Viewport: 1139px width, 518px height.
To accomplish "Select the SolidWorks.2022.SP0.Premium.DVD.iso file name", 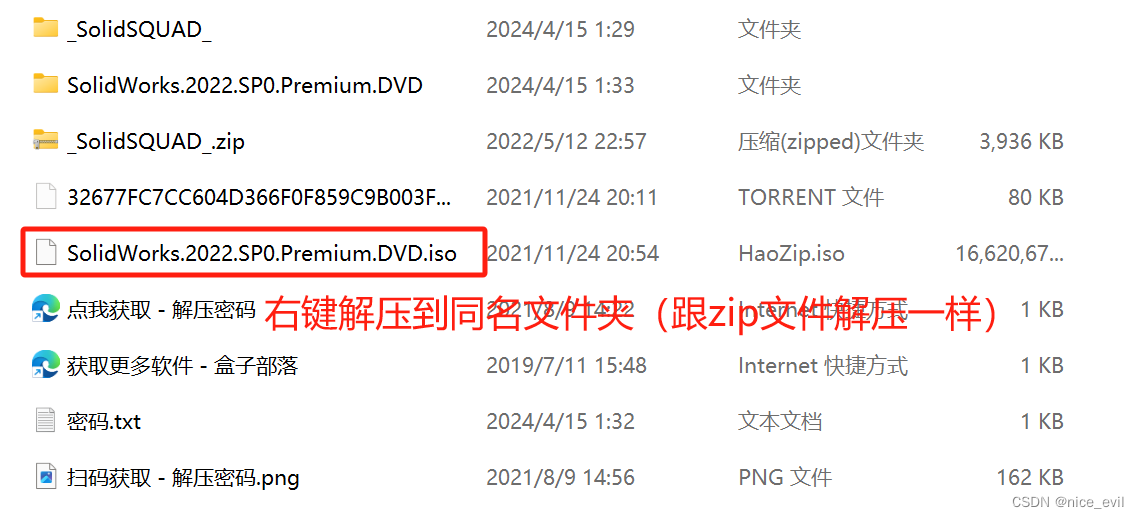I will click(262, 253).
